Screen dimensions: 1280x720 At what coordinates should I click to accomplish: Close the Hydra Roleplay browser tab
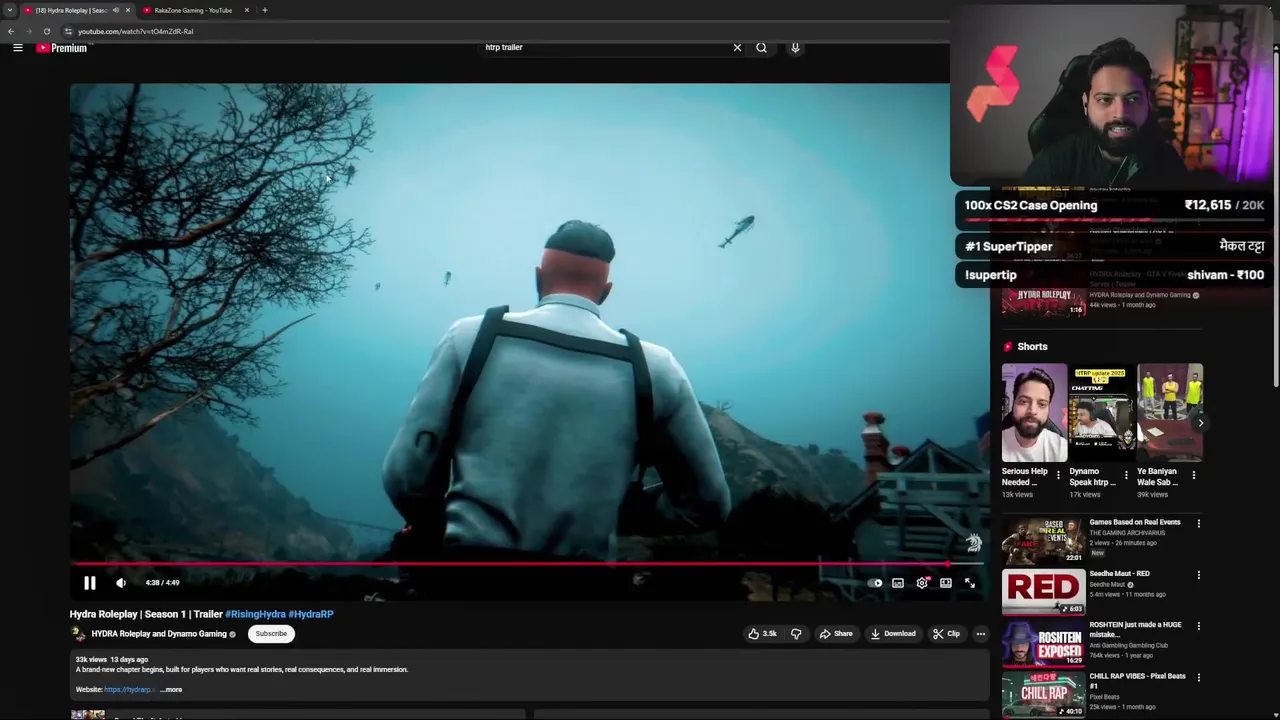pyautogui.click(x=128, y=10)
